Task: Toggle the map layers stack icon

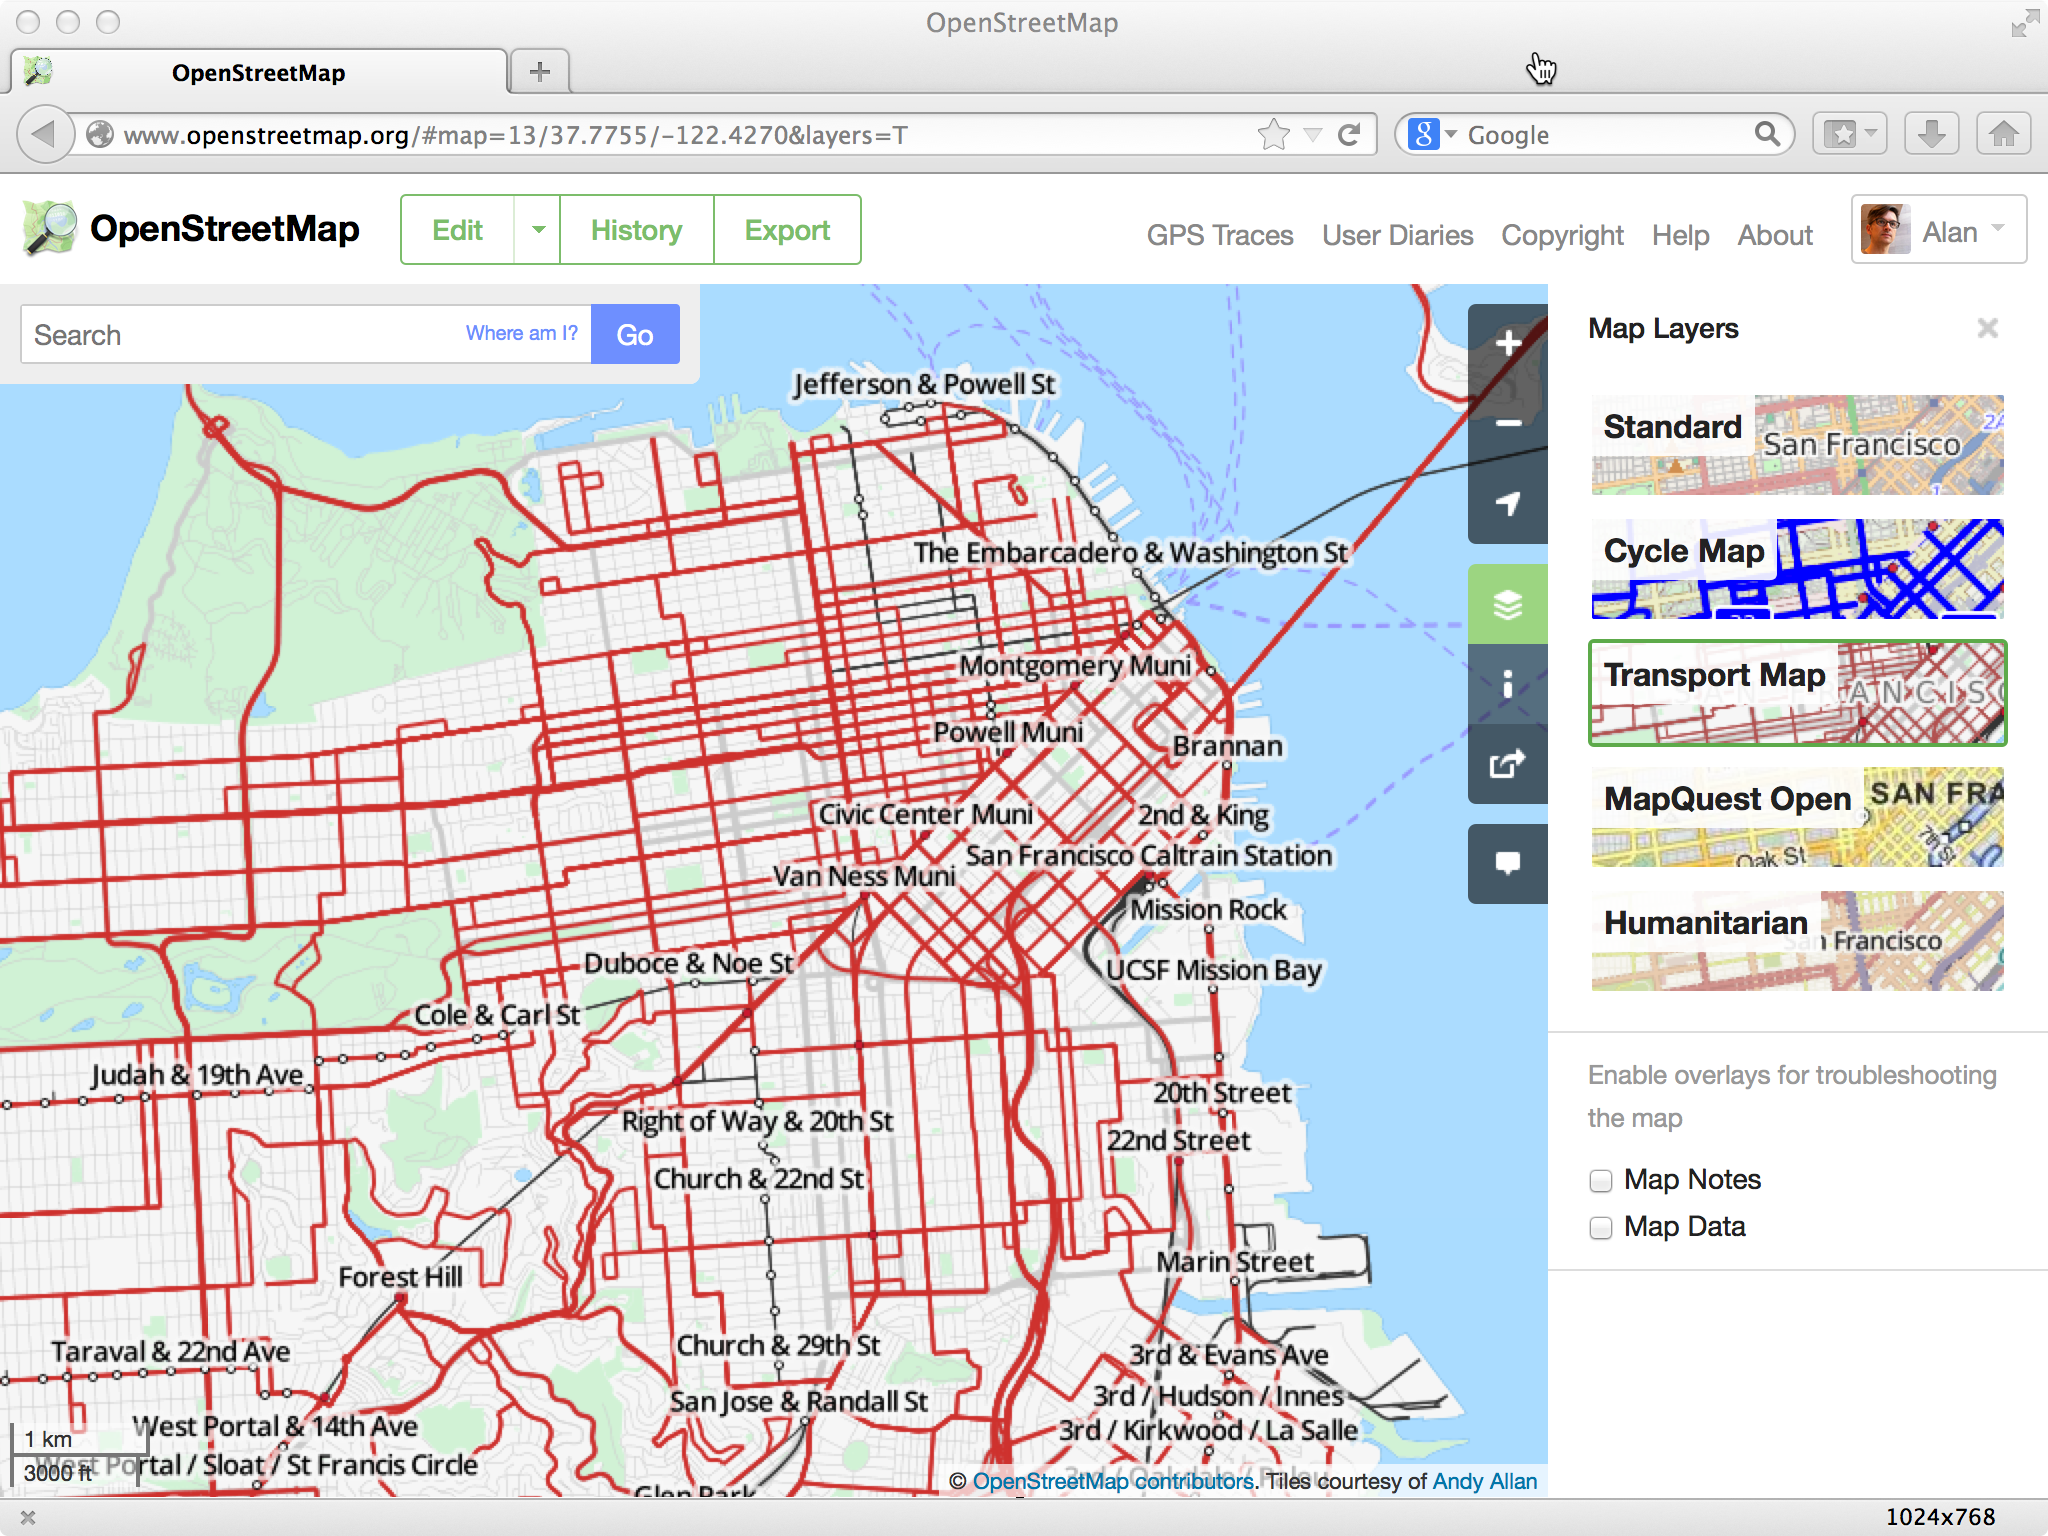Action: [1508, 604]
